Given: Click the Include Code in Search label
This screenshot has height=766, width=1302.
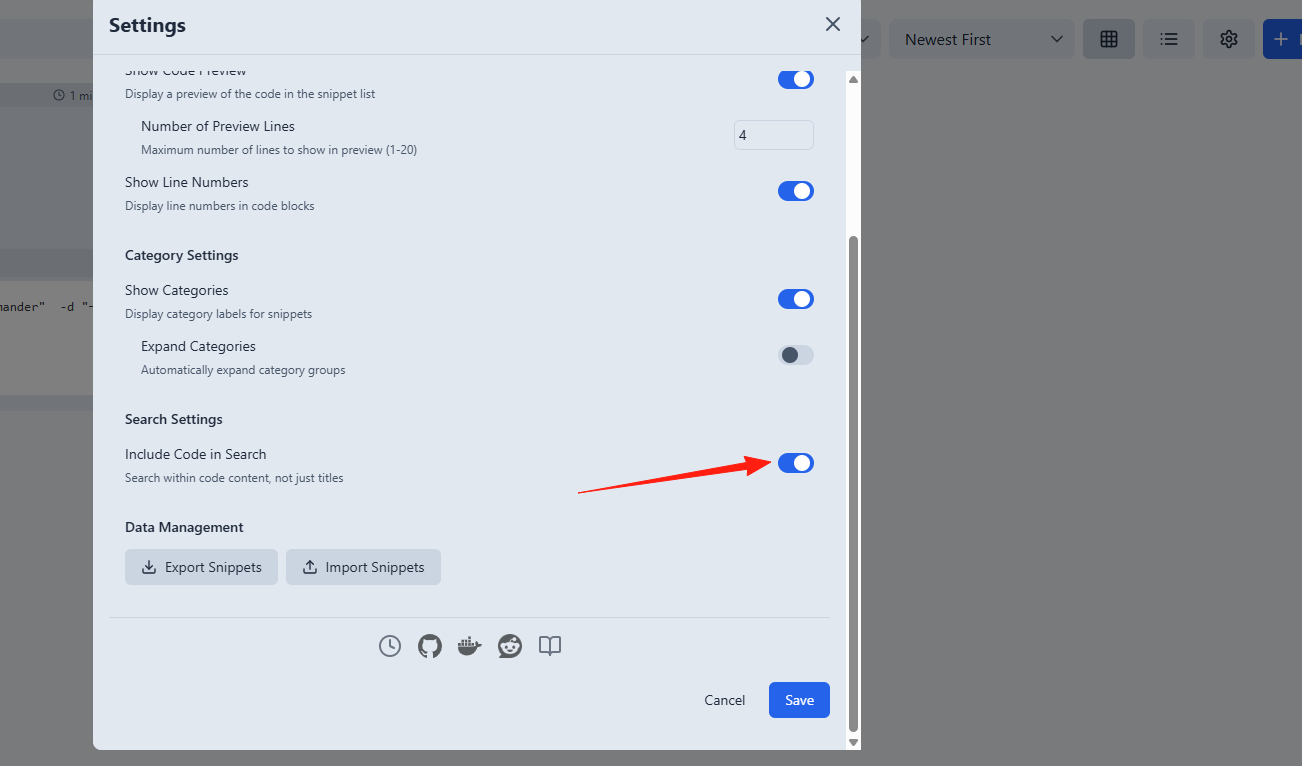Looking at the screenshot, I should pyautogui.click(x=196, y=454).
